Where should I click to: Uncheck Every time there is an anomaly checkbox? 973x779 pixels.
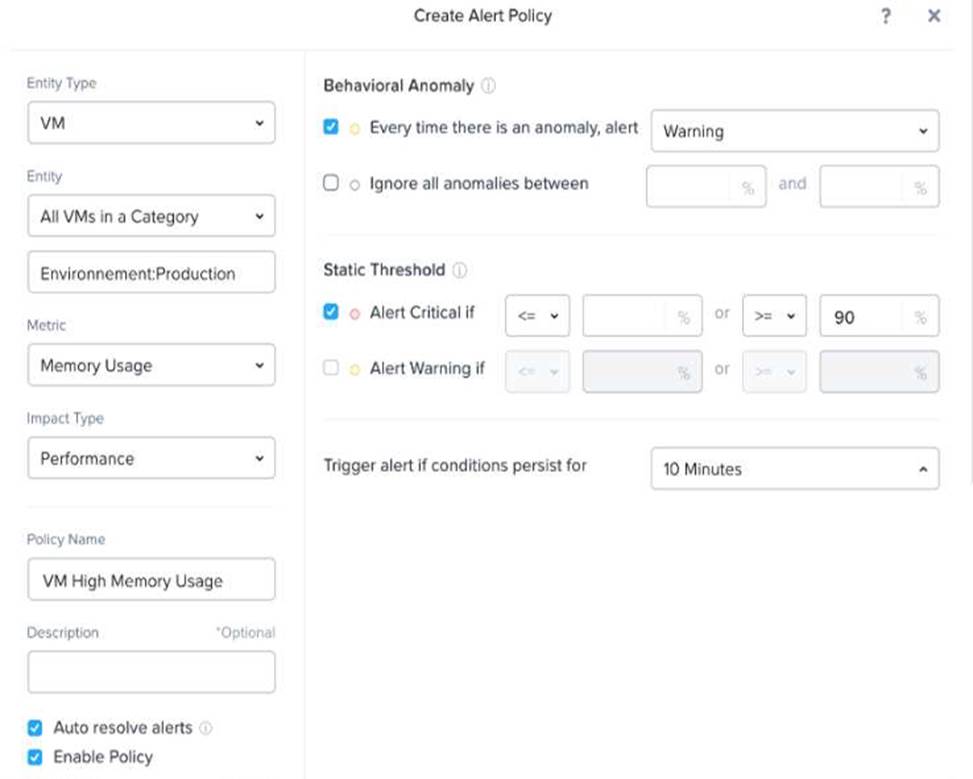331,127
